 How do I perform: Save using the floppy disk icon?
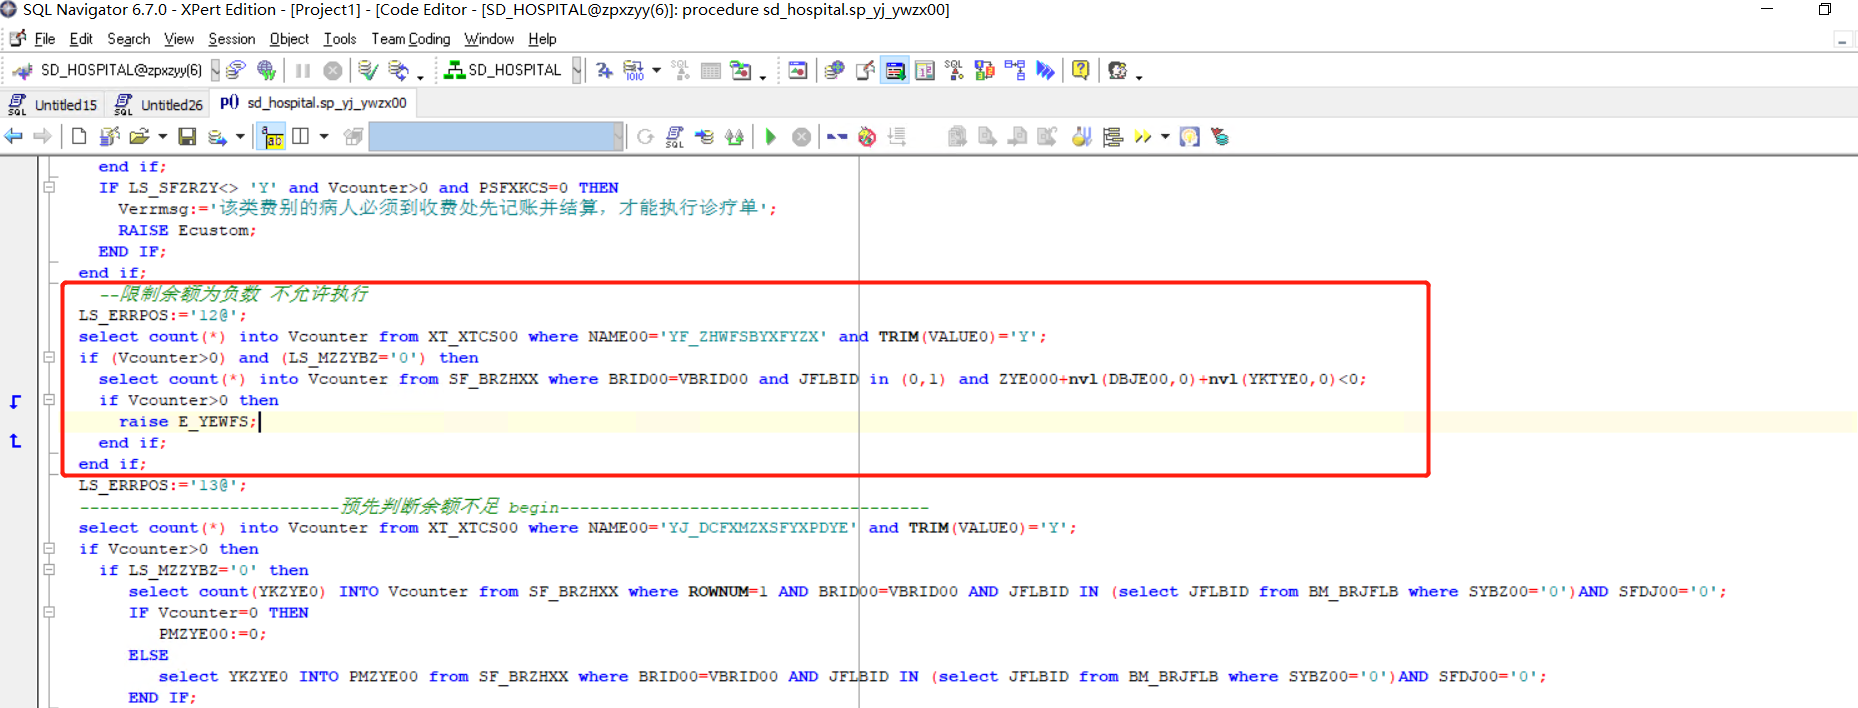coord(187,137)
